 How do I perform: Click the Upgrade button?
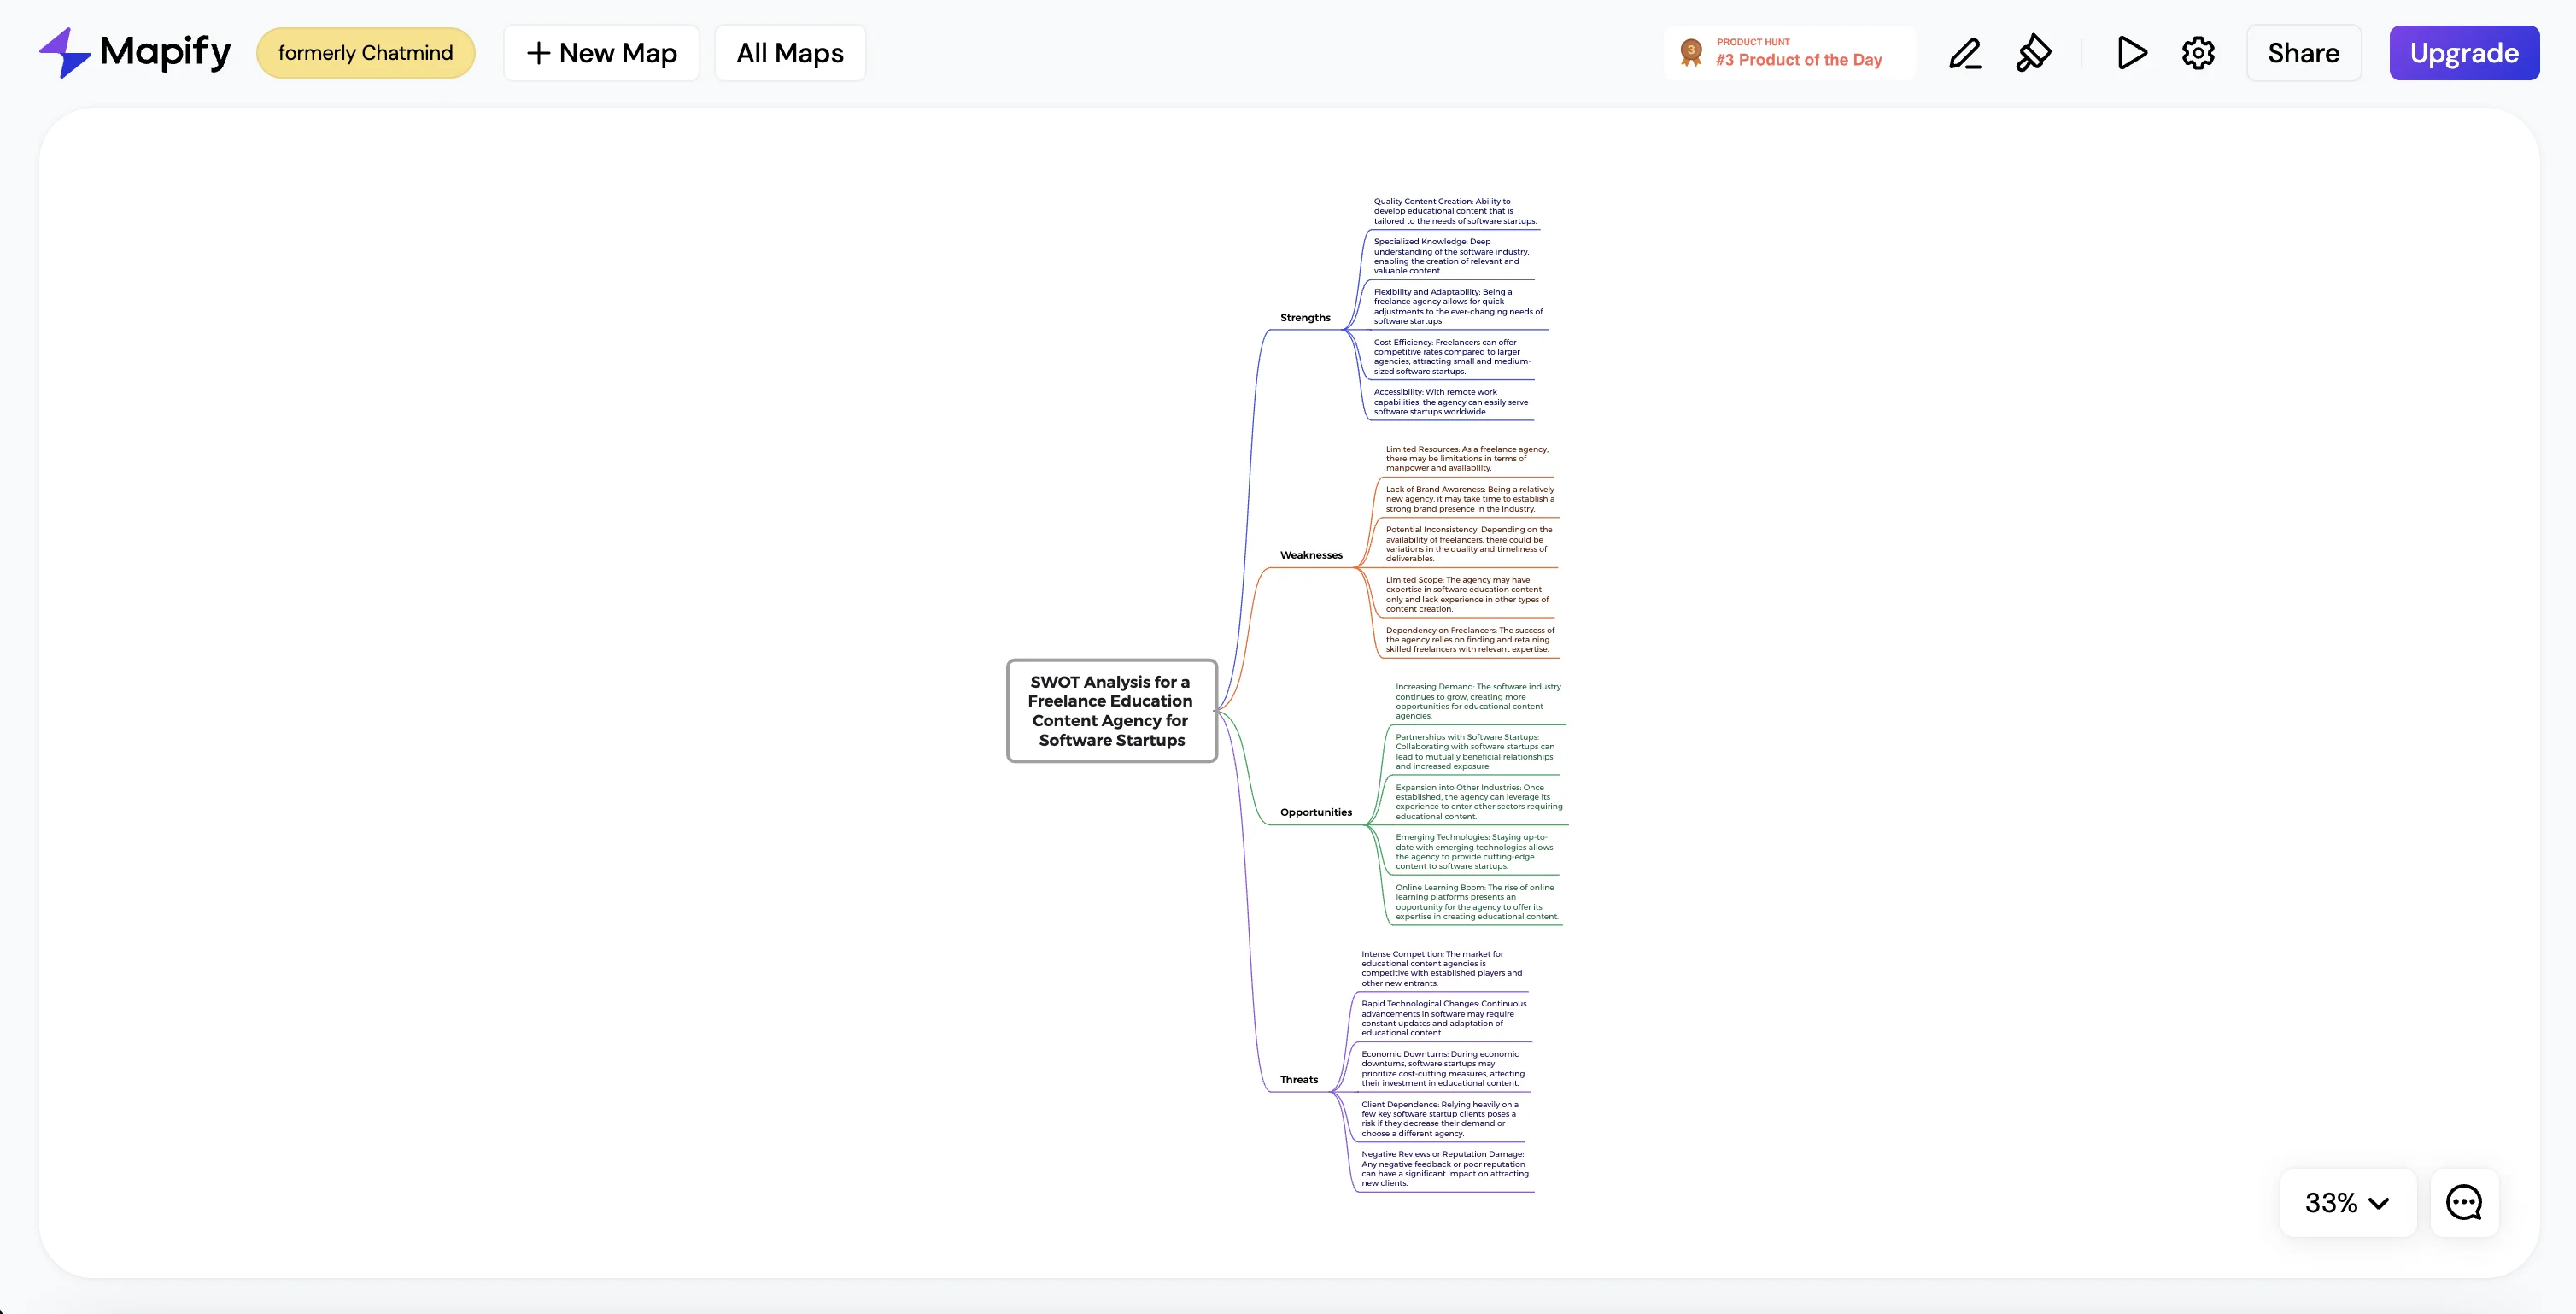2464,53
